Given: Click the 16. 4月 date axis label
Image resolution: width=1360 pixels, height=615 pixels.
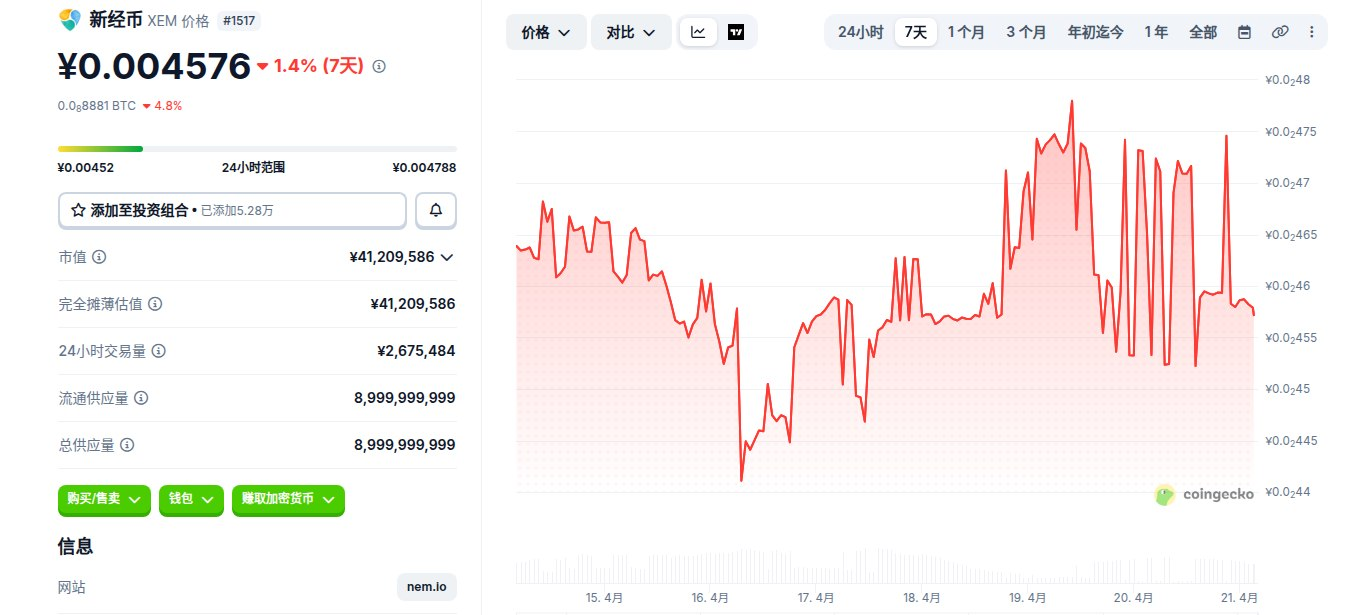Looking at the screenshot, I should pos(710,598).
